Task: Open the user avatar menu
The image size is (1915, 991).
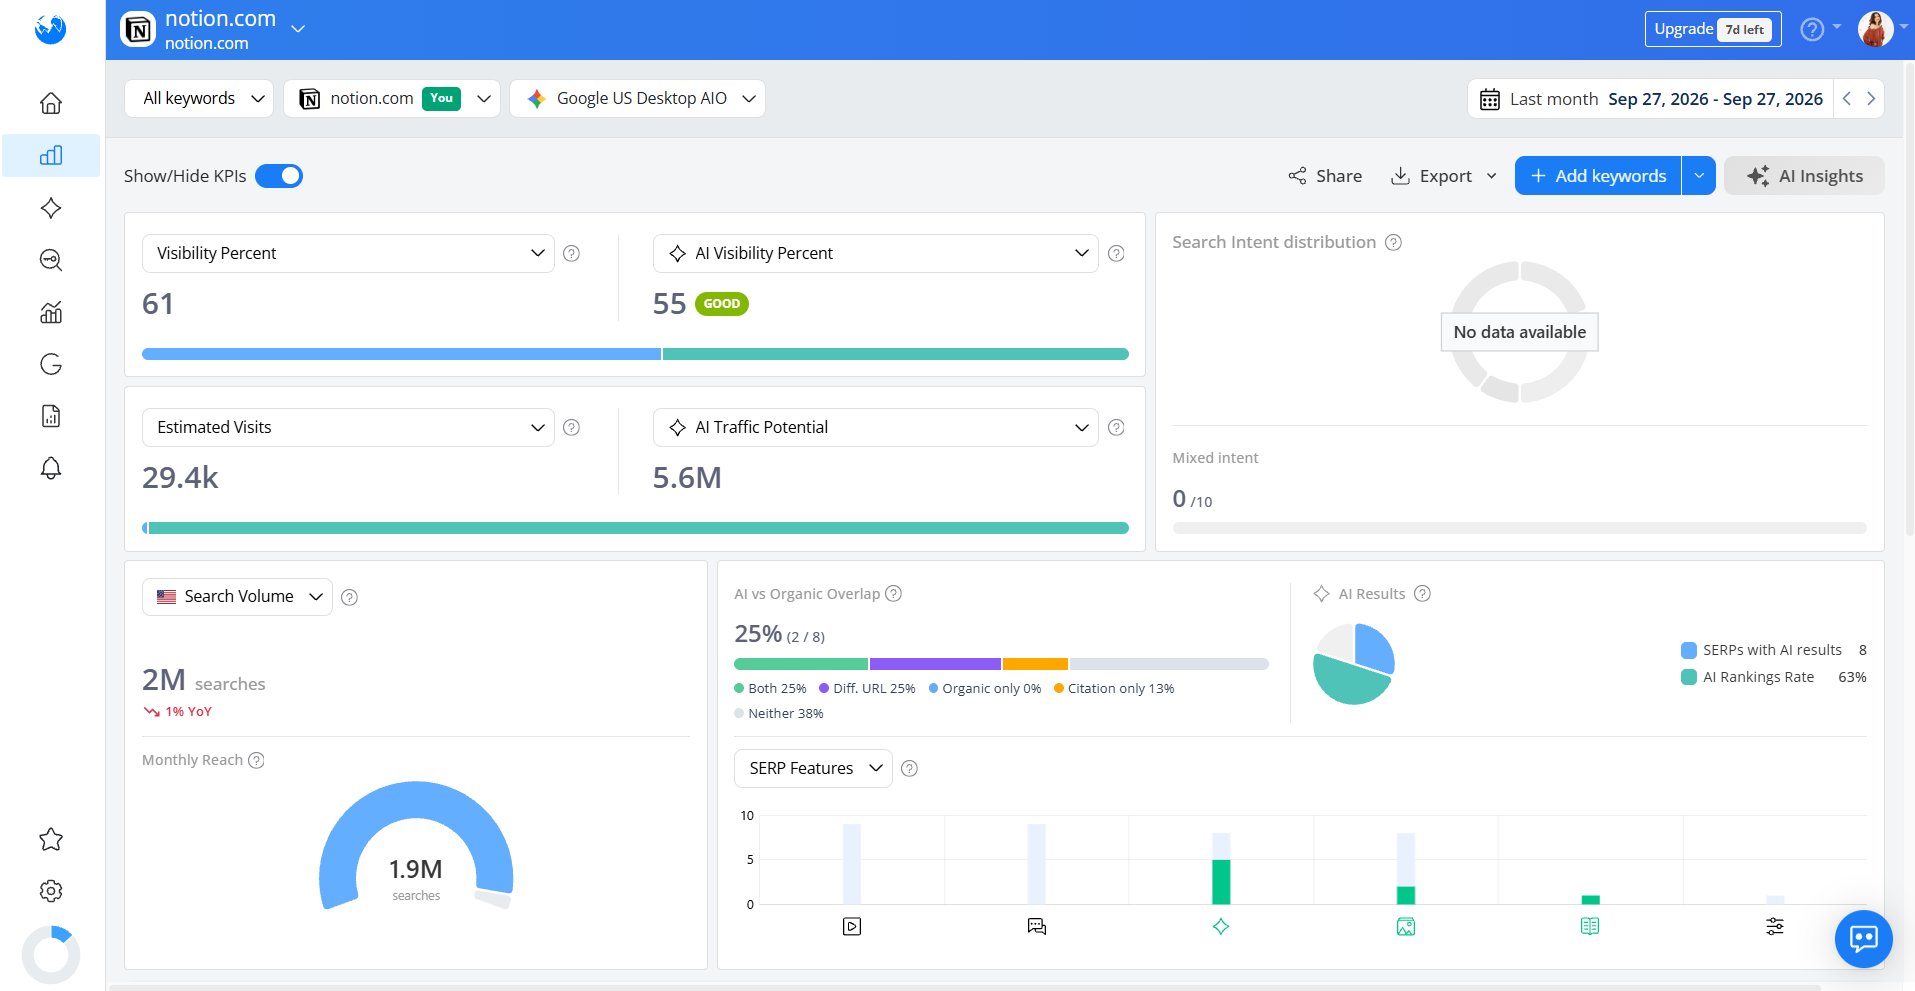Action: [x=1875, y=29]
